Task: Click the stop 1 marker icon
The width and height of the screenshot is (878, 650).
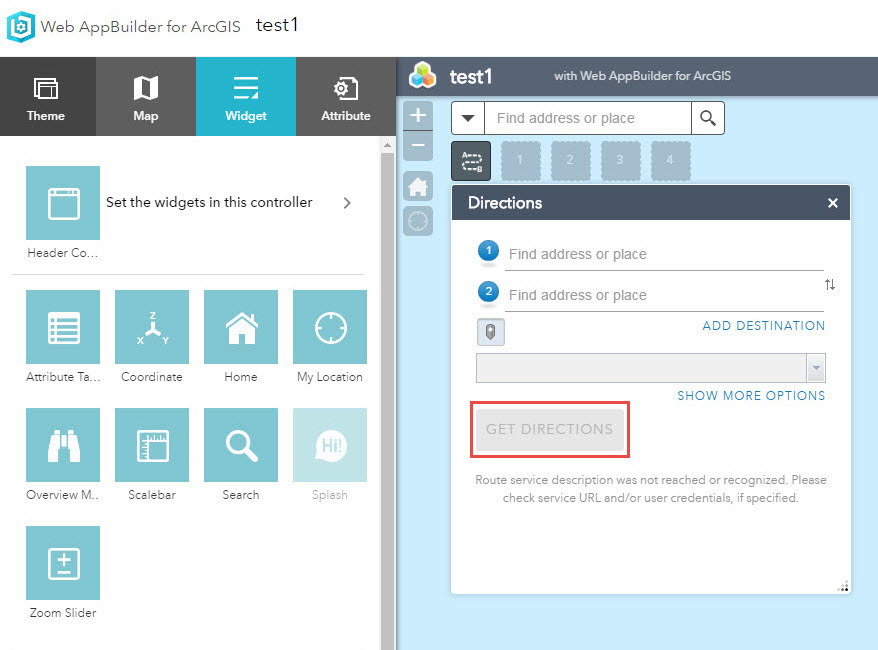Action: click(x=488, y=251)
